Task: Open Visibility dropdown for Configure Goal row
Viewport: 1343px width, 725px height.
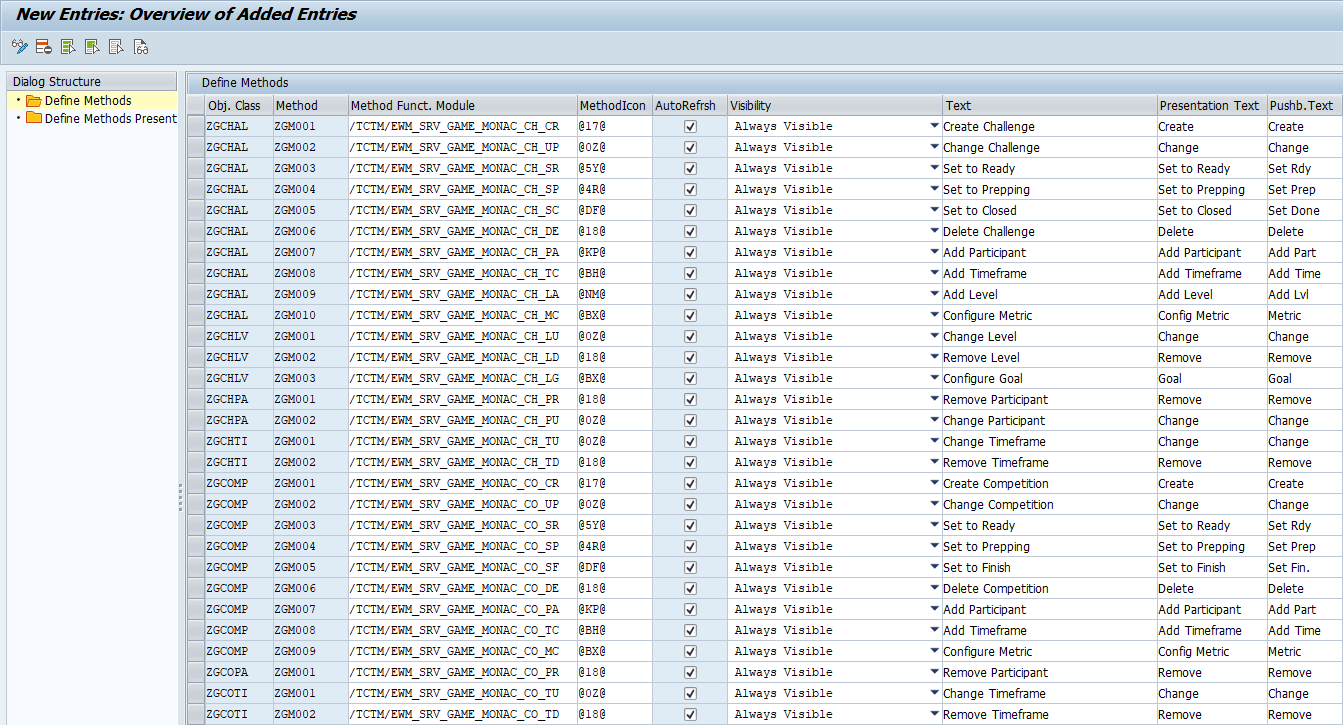Action: click(x=934, y=378)
